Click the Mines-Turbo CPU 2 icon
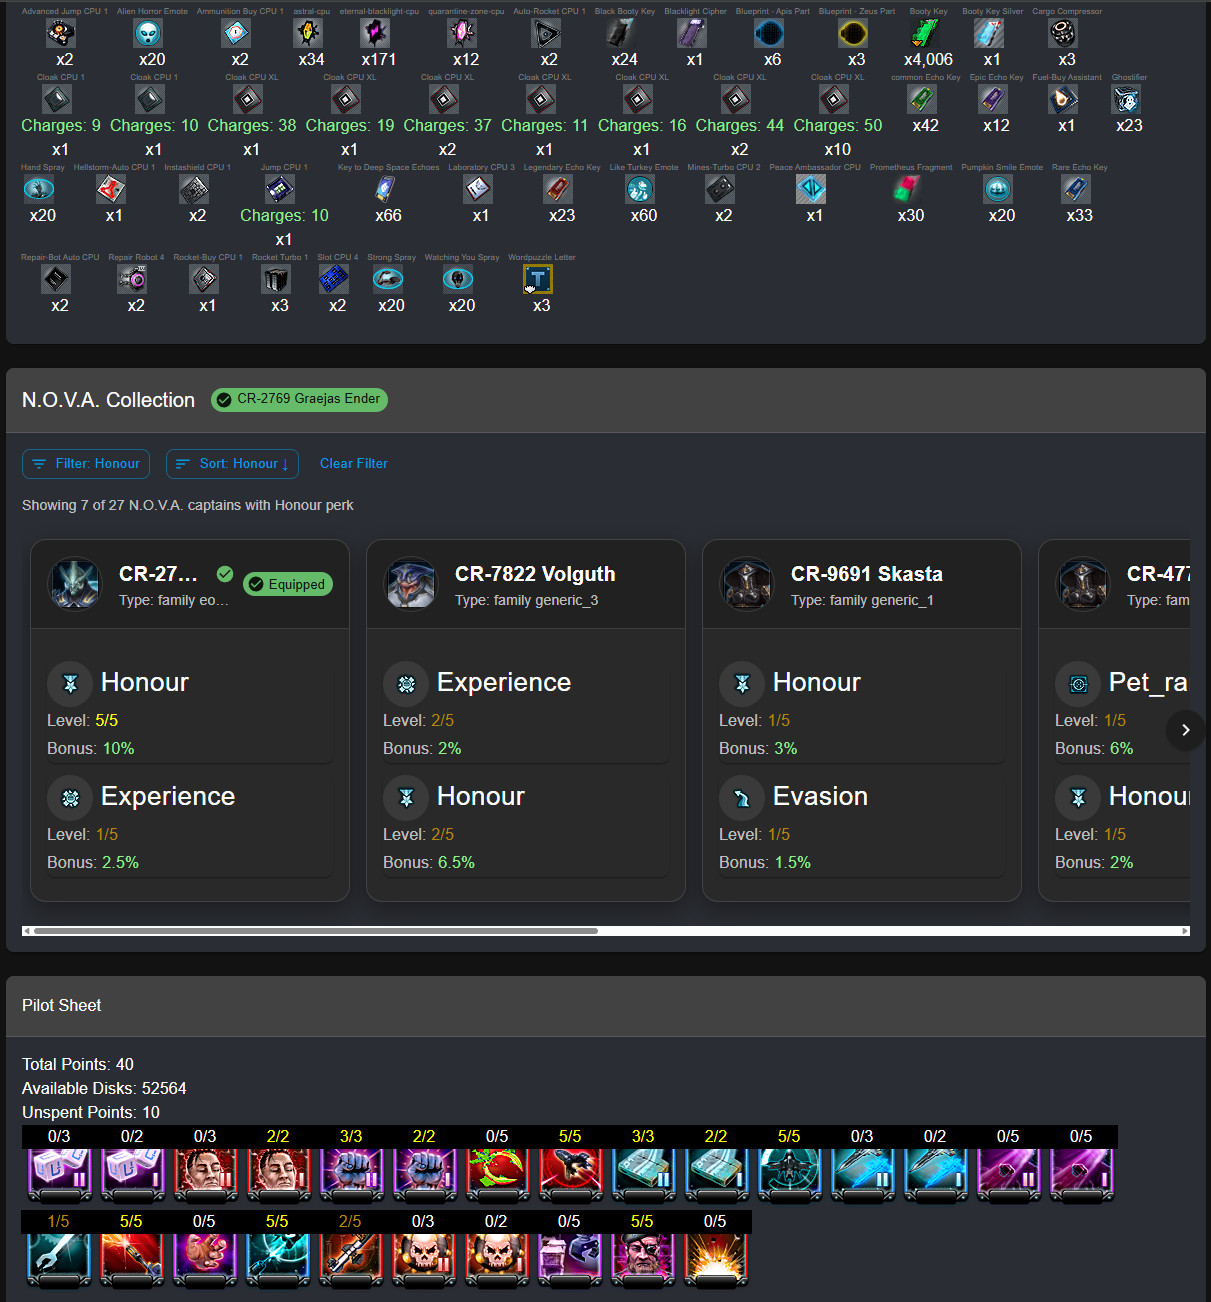1211x1302 pixels. point(720,190)
